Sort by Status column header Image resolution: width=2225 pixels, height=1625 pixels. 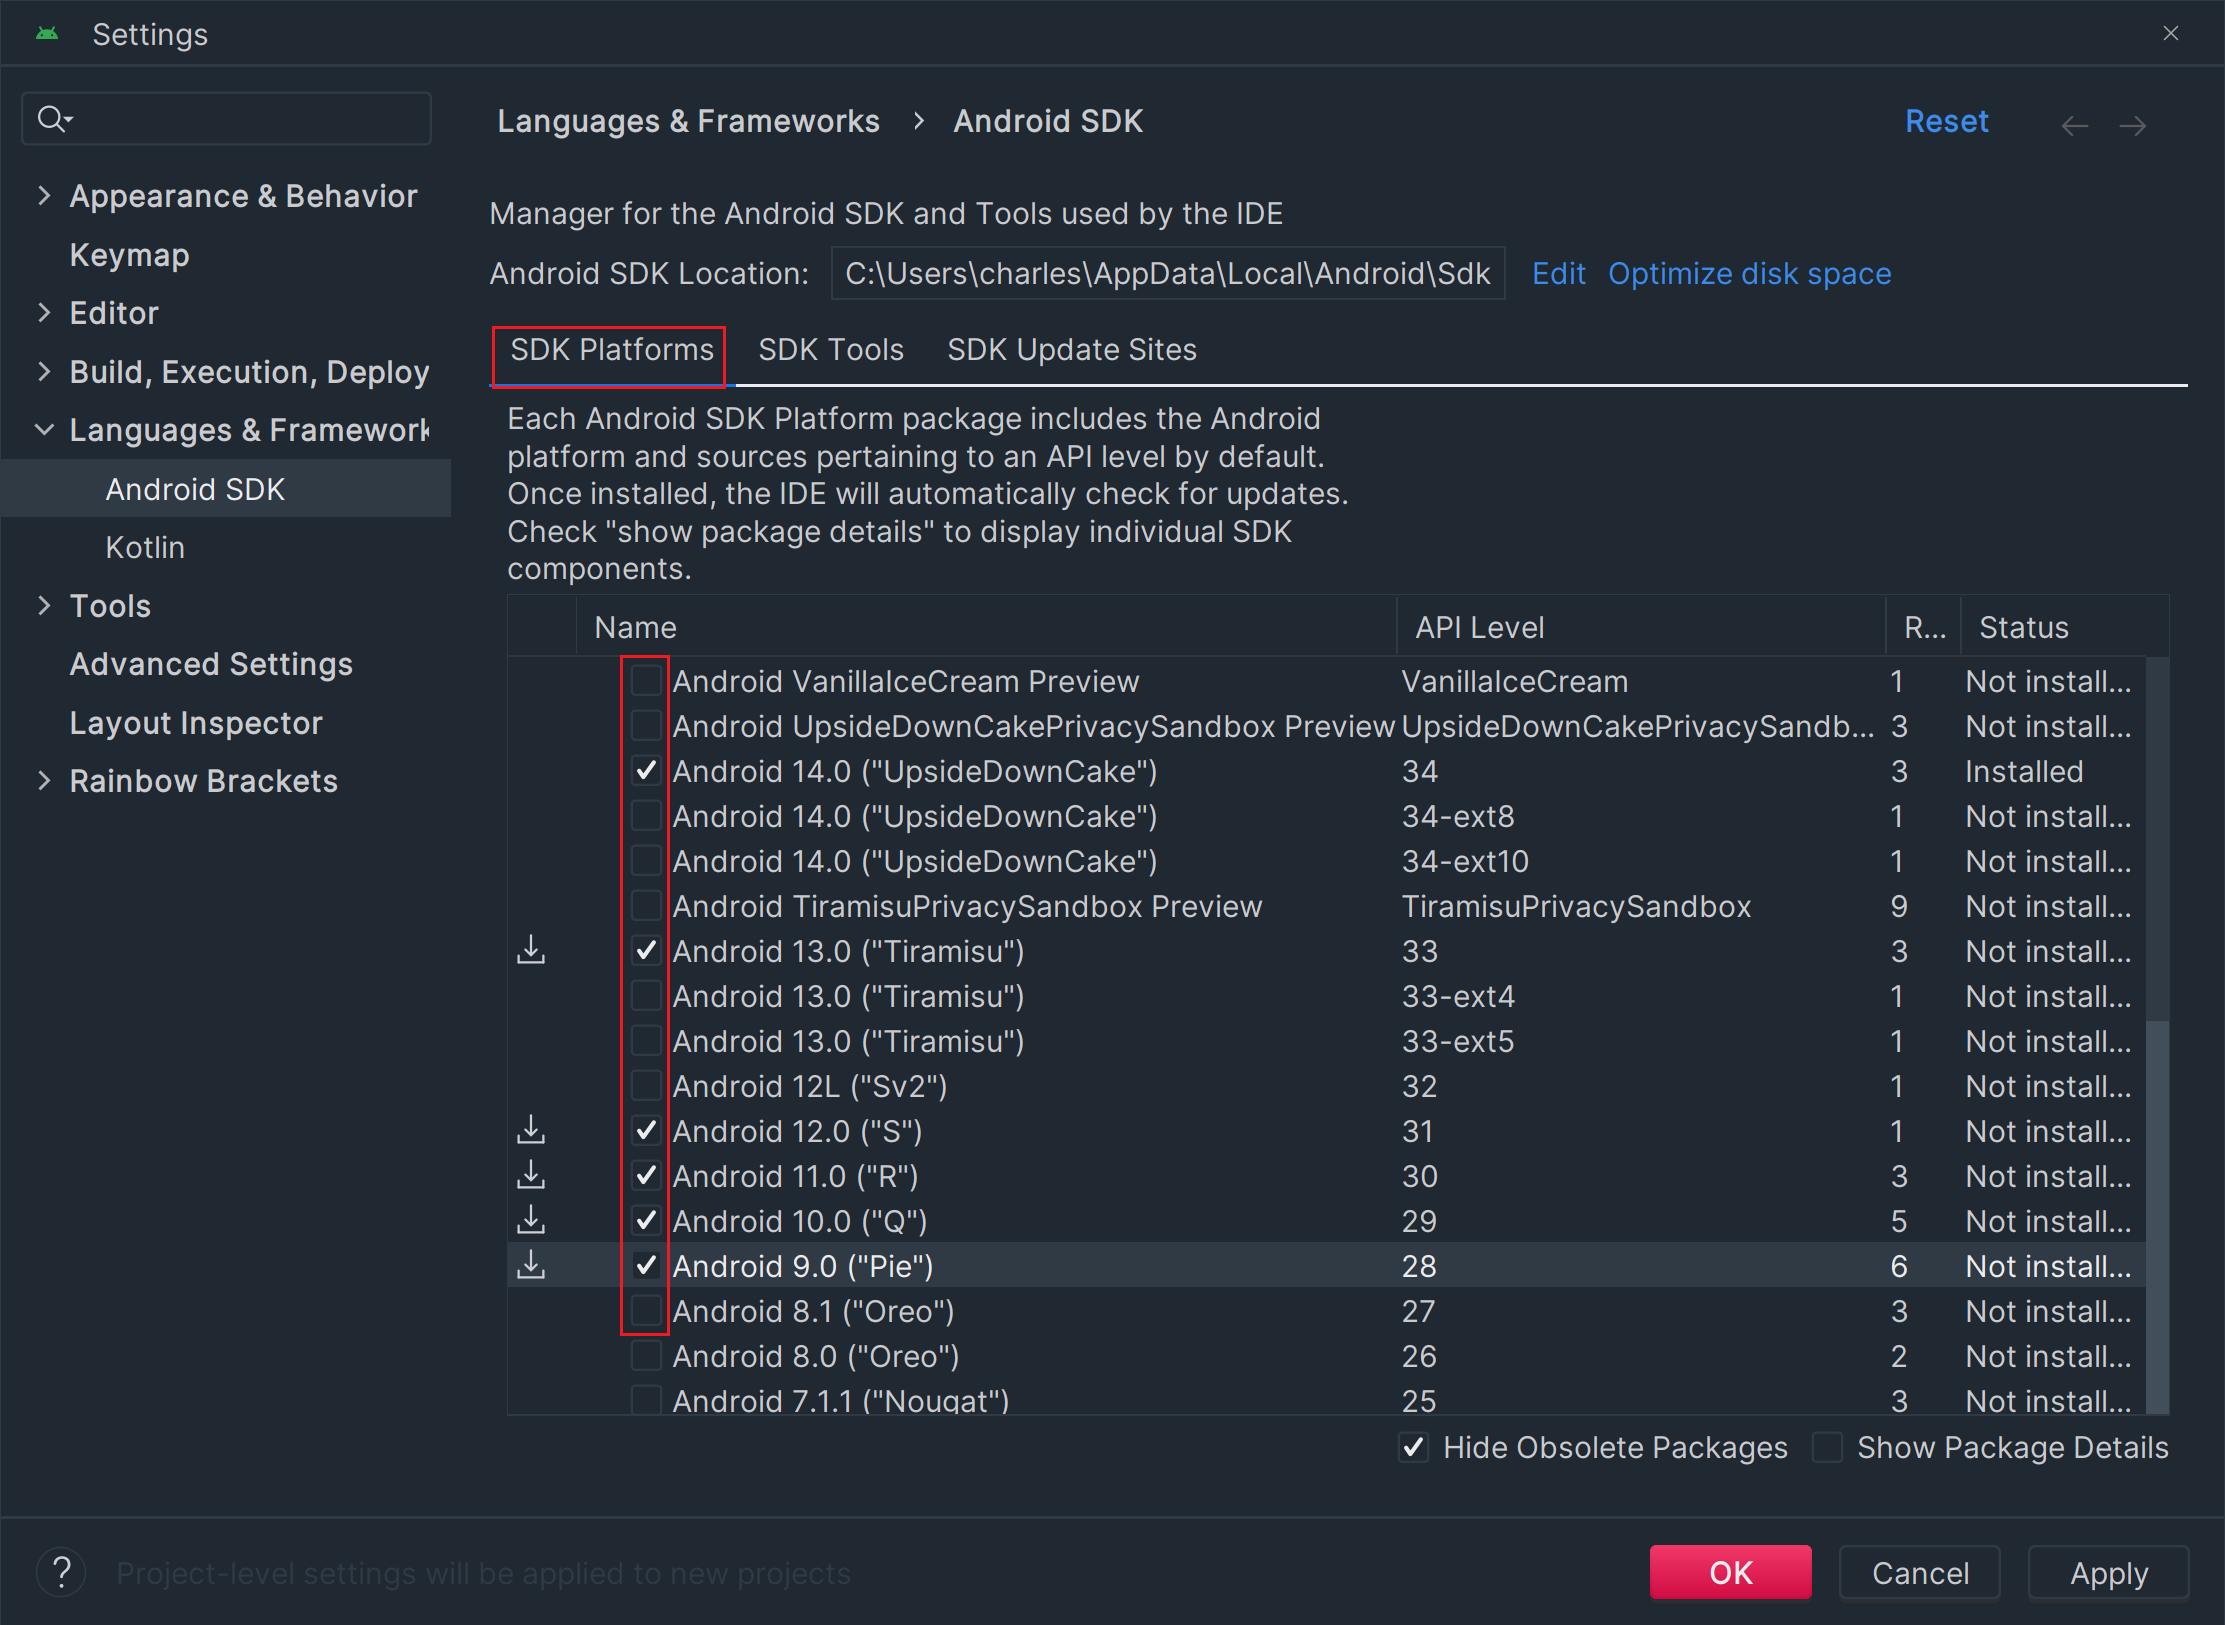click(2064, 627)
